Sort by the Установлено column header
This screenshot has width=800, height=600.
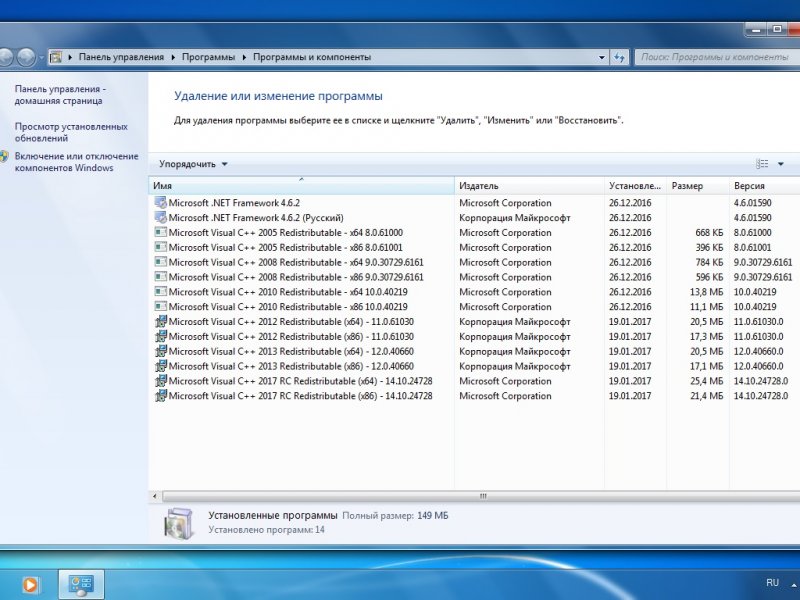pyautogui.click(x=635, y=186)
